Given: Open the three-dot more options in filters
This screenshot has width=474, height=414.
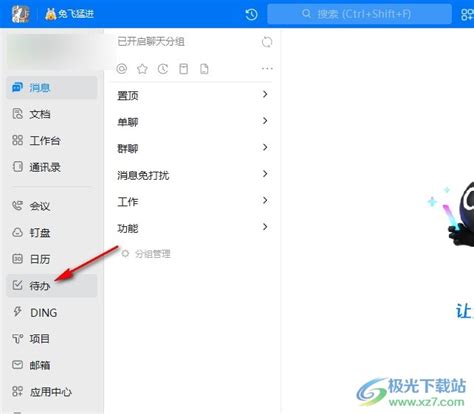Looking at the screenshot, I should point(267,69).
